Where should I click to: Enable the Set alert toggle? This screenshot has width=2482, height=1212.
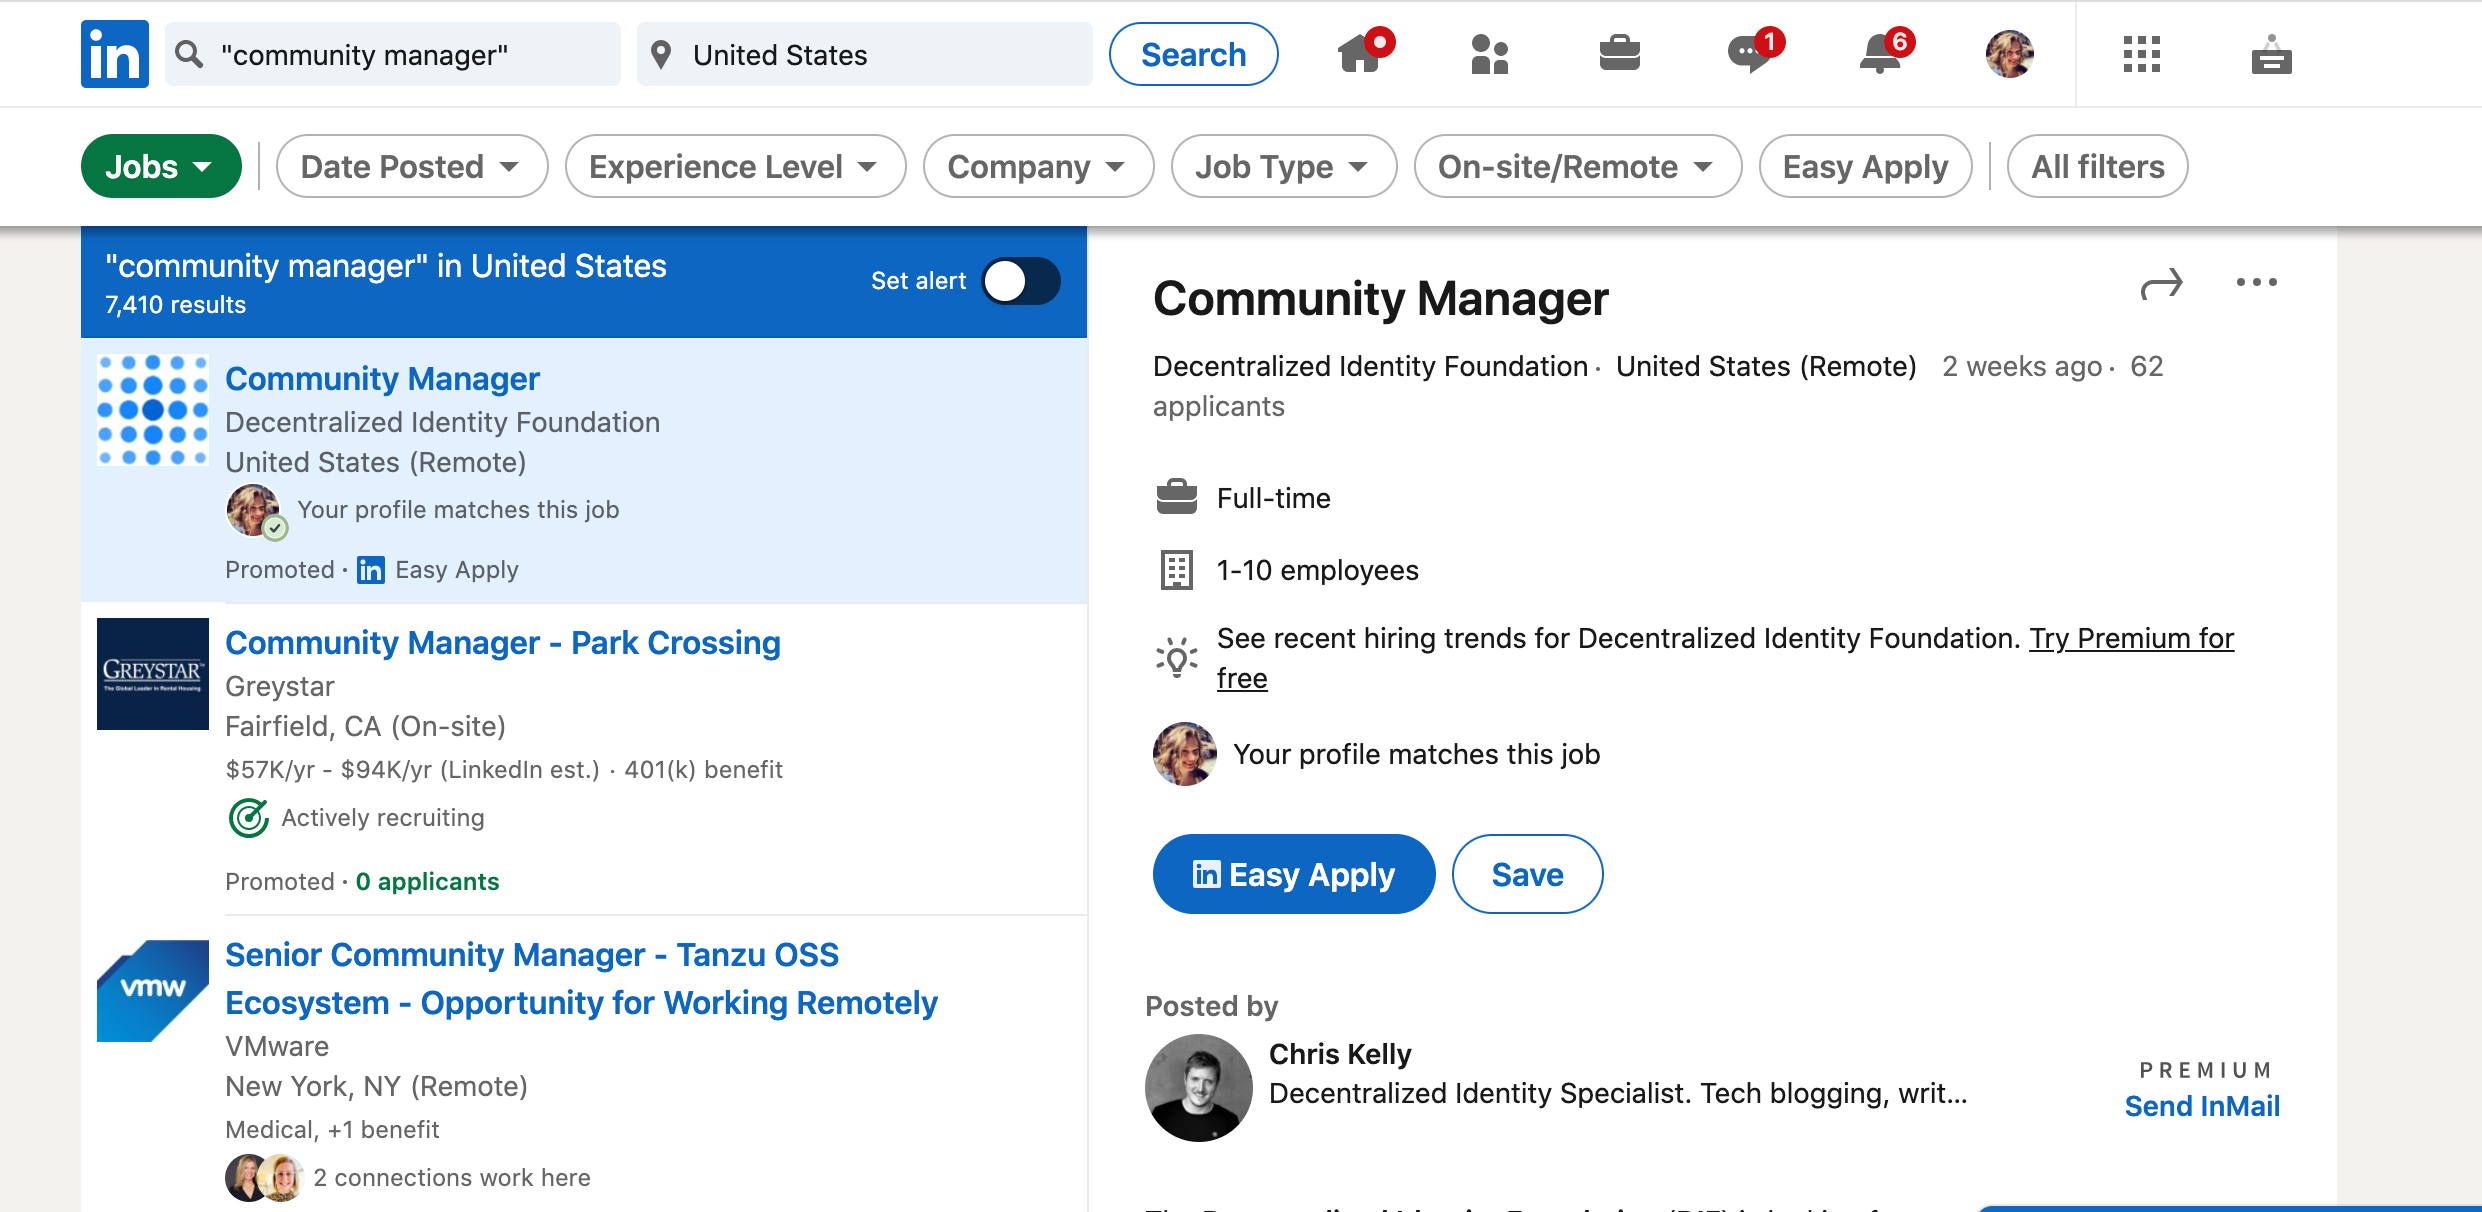1021,281
